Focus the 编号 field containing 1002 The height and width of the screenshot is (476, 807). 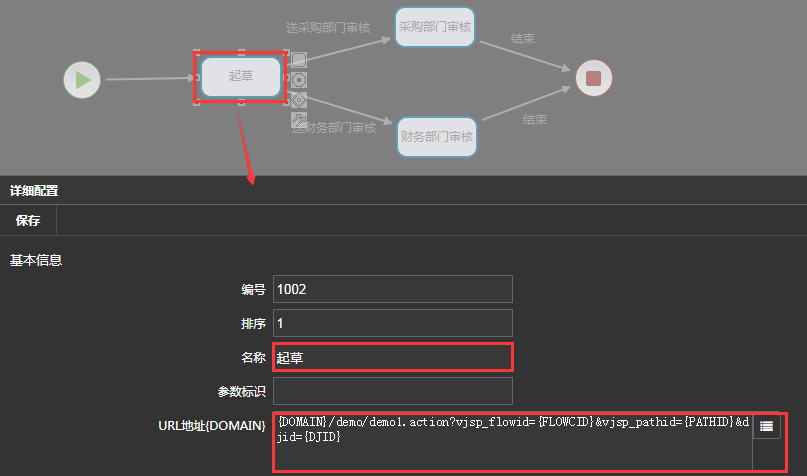(x=392, y=289)
